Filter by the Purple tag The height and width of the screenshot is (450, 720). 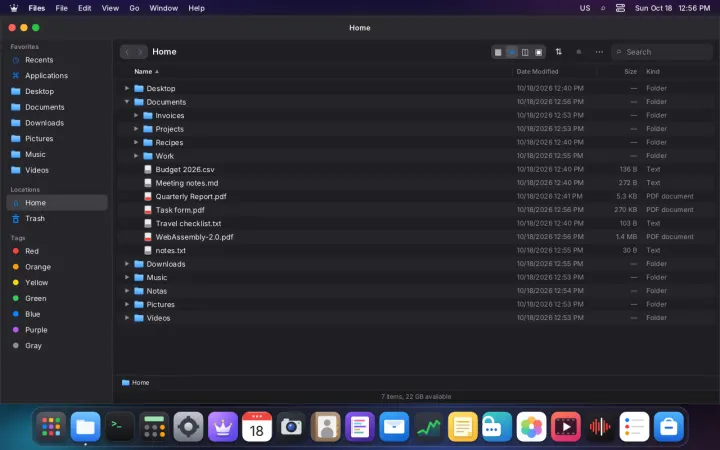pyautogui.click(x=57, y=330)
